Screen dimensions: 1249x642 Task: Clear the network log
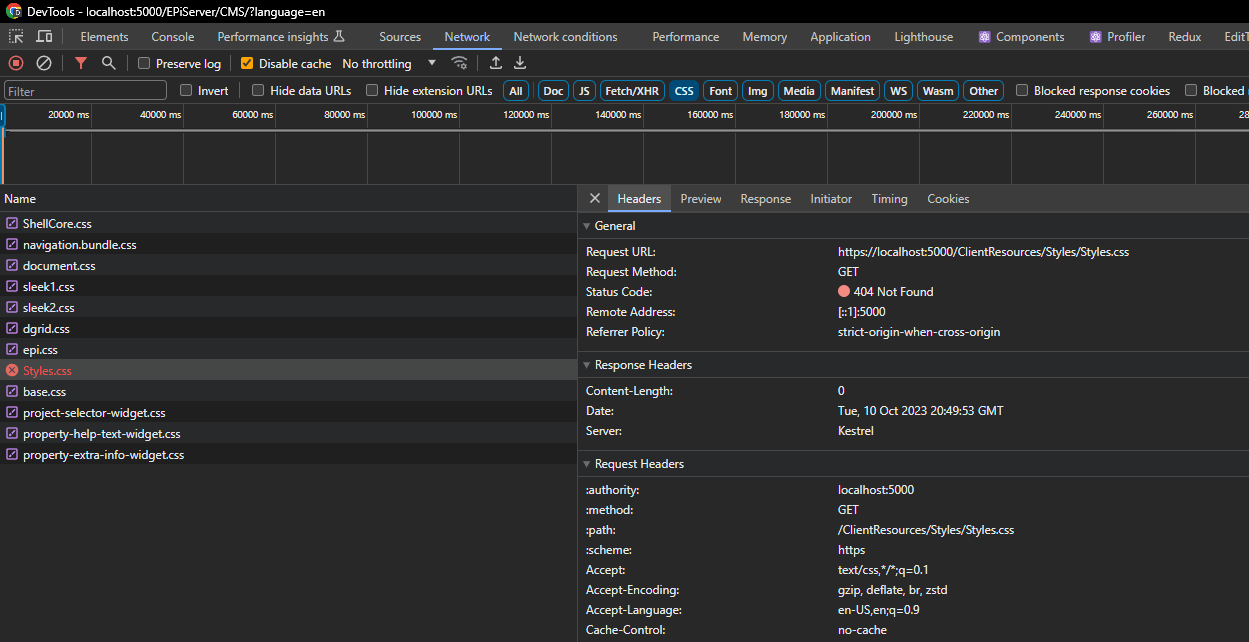[x=44, y=63]
